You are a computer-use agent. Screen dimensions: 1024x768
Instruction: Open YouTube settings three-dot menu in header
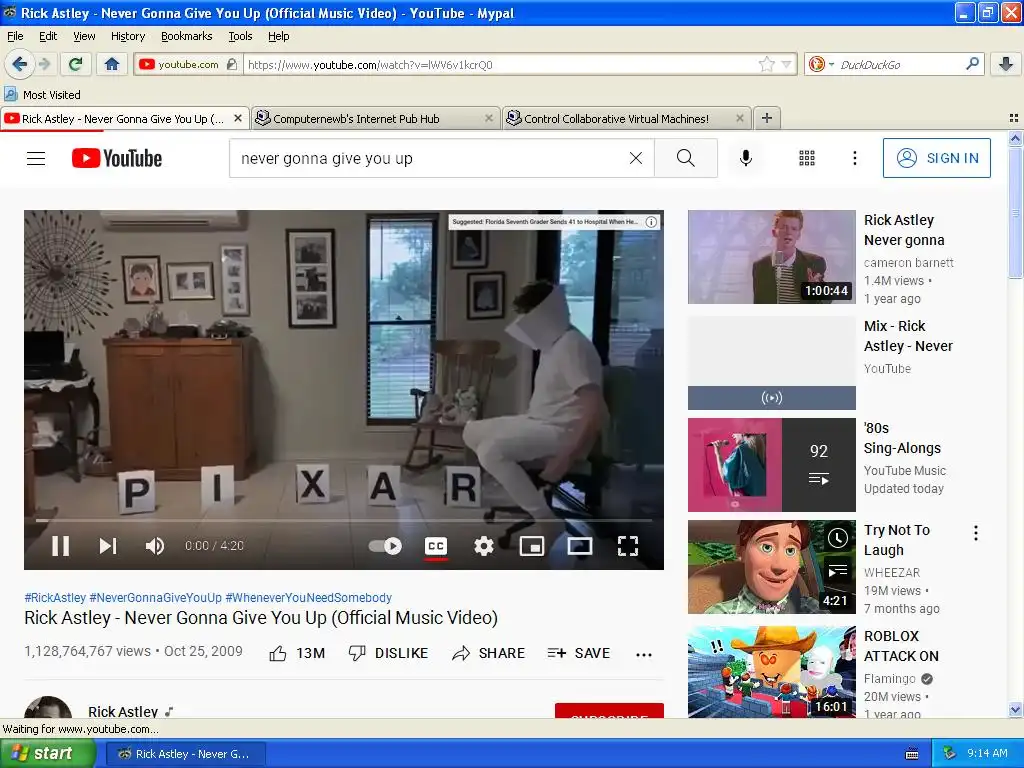coord(854,158)
